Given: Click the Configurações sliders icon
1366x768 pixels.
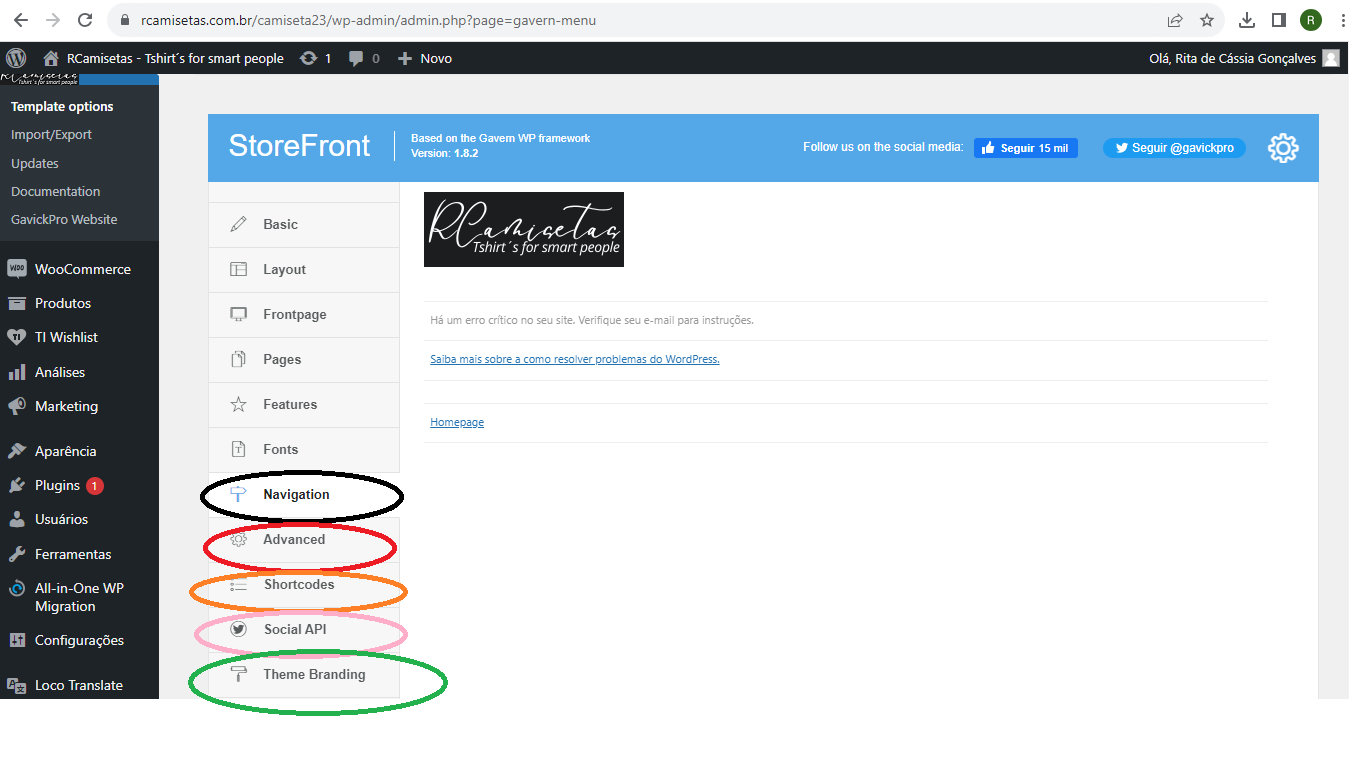Looking at the screenshot, I should [17, 640].
